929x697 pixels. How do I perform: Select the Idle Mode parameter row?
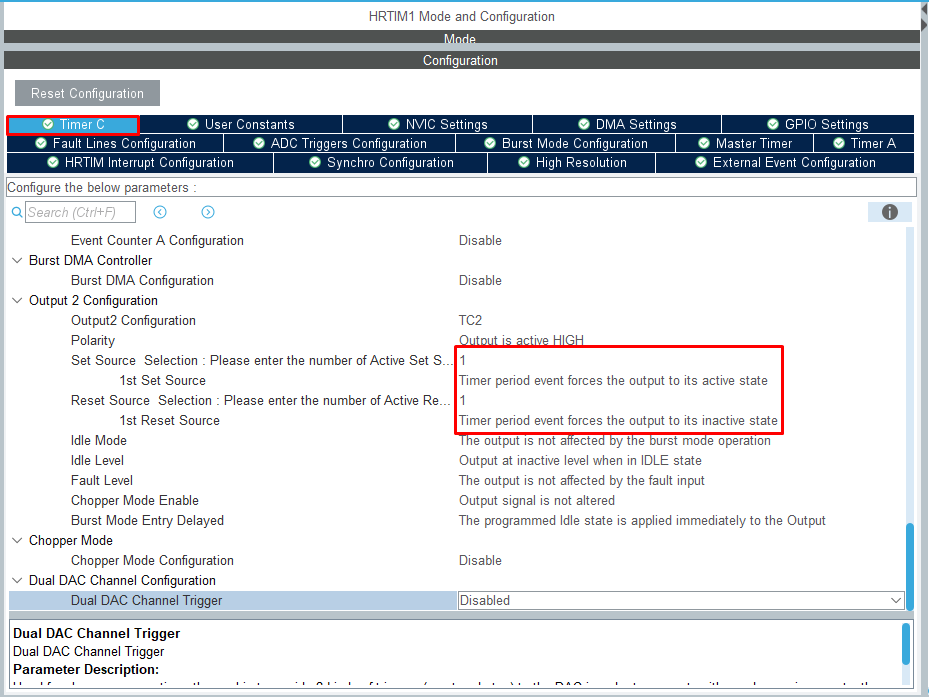(x=456, y=440)
